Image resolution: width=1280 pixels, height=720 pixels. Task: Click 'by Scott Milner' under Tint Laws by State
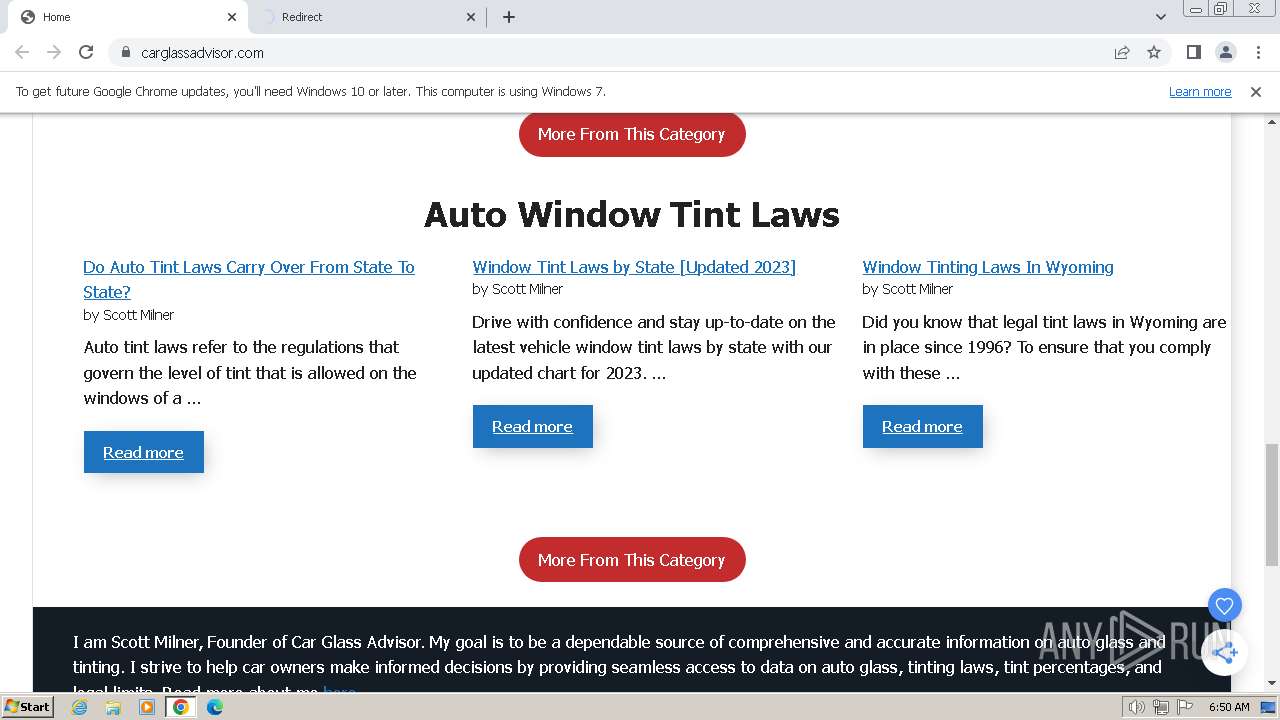[518, 289]
